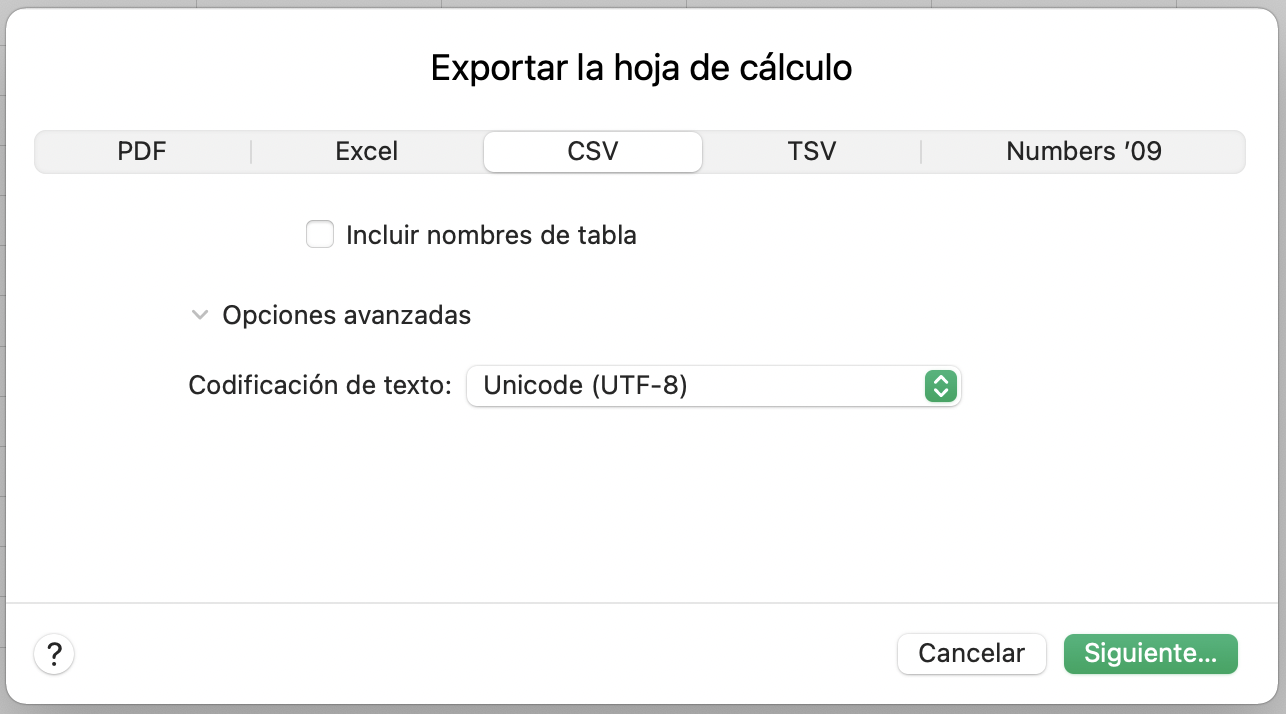Switch to the PDF export tab
This screenshot has height=714, width=1286.
point(142,151)
